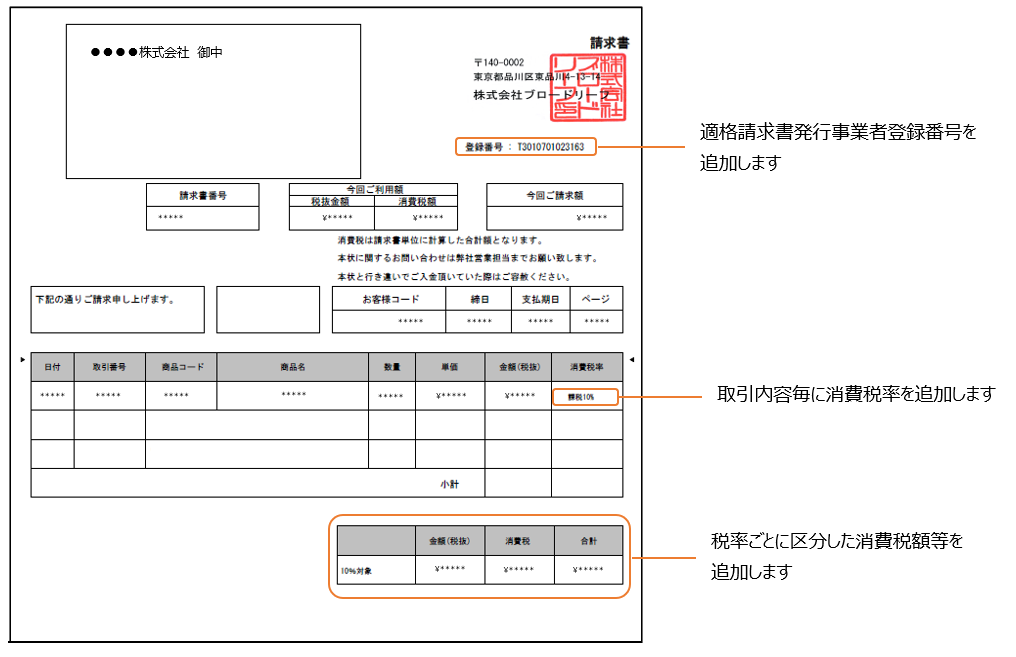Click the 小計 subtotal label
The height and width of the screenshot is (657, 1016).
pos(449,483)
